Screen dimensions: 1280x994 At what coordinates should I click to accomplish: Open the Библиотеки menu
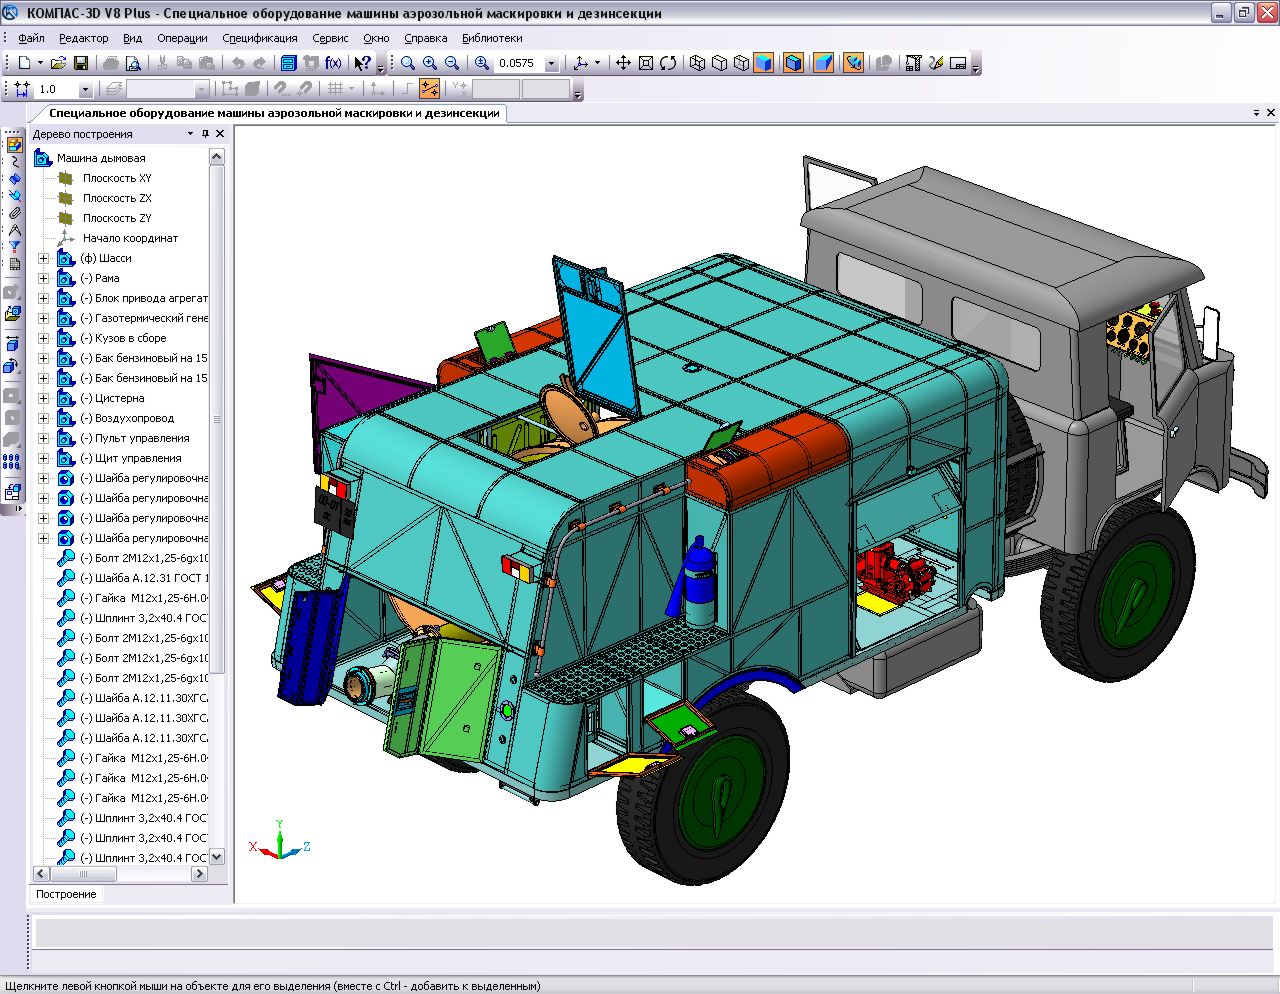[x=492, y=38]
